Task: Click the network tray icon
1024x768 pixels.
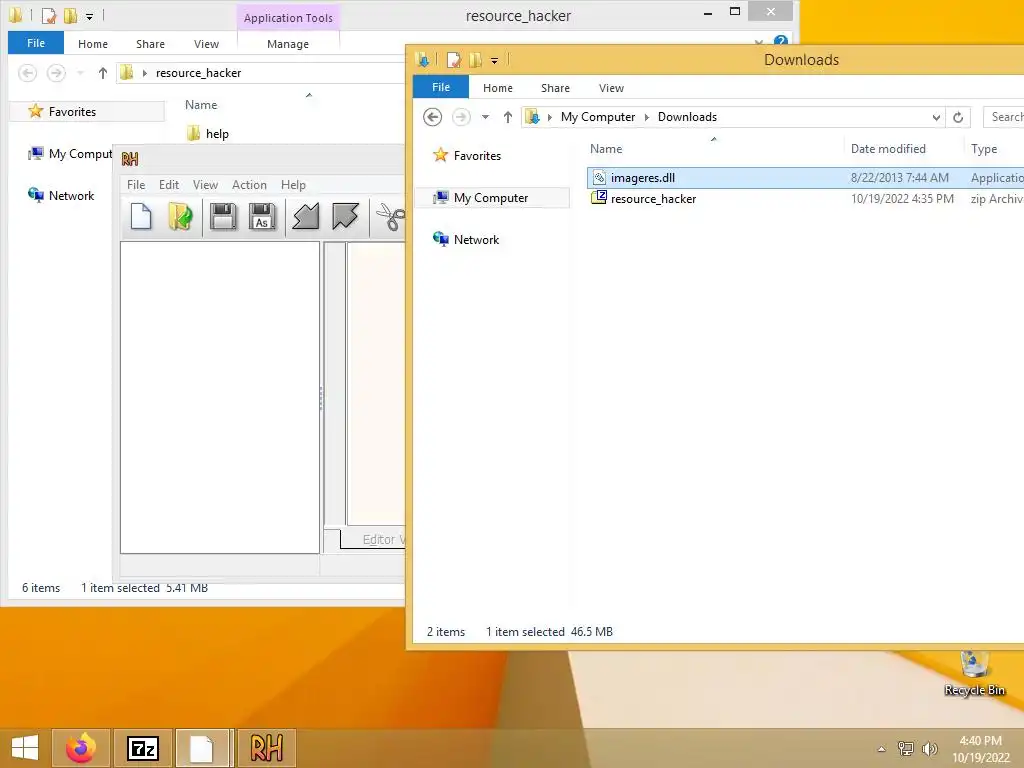Action: click(906, 749)
